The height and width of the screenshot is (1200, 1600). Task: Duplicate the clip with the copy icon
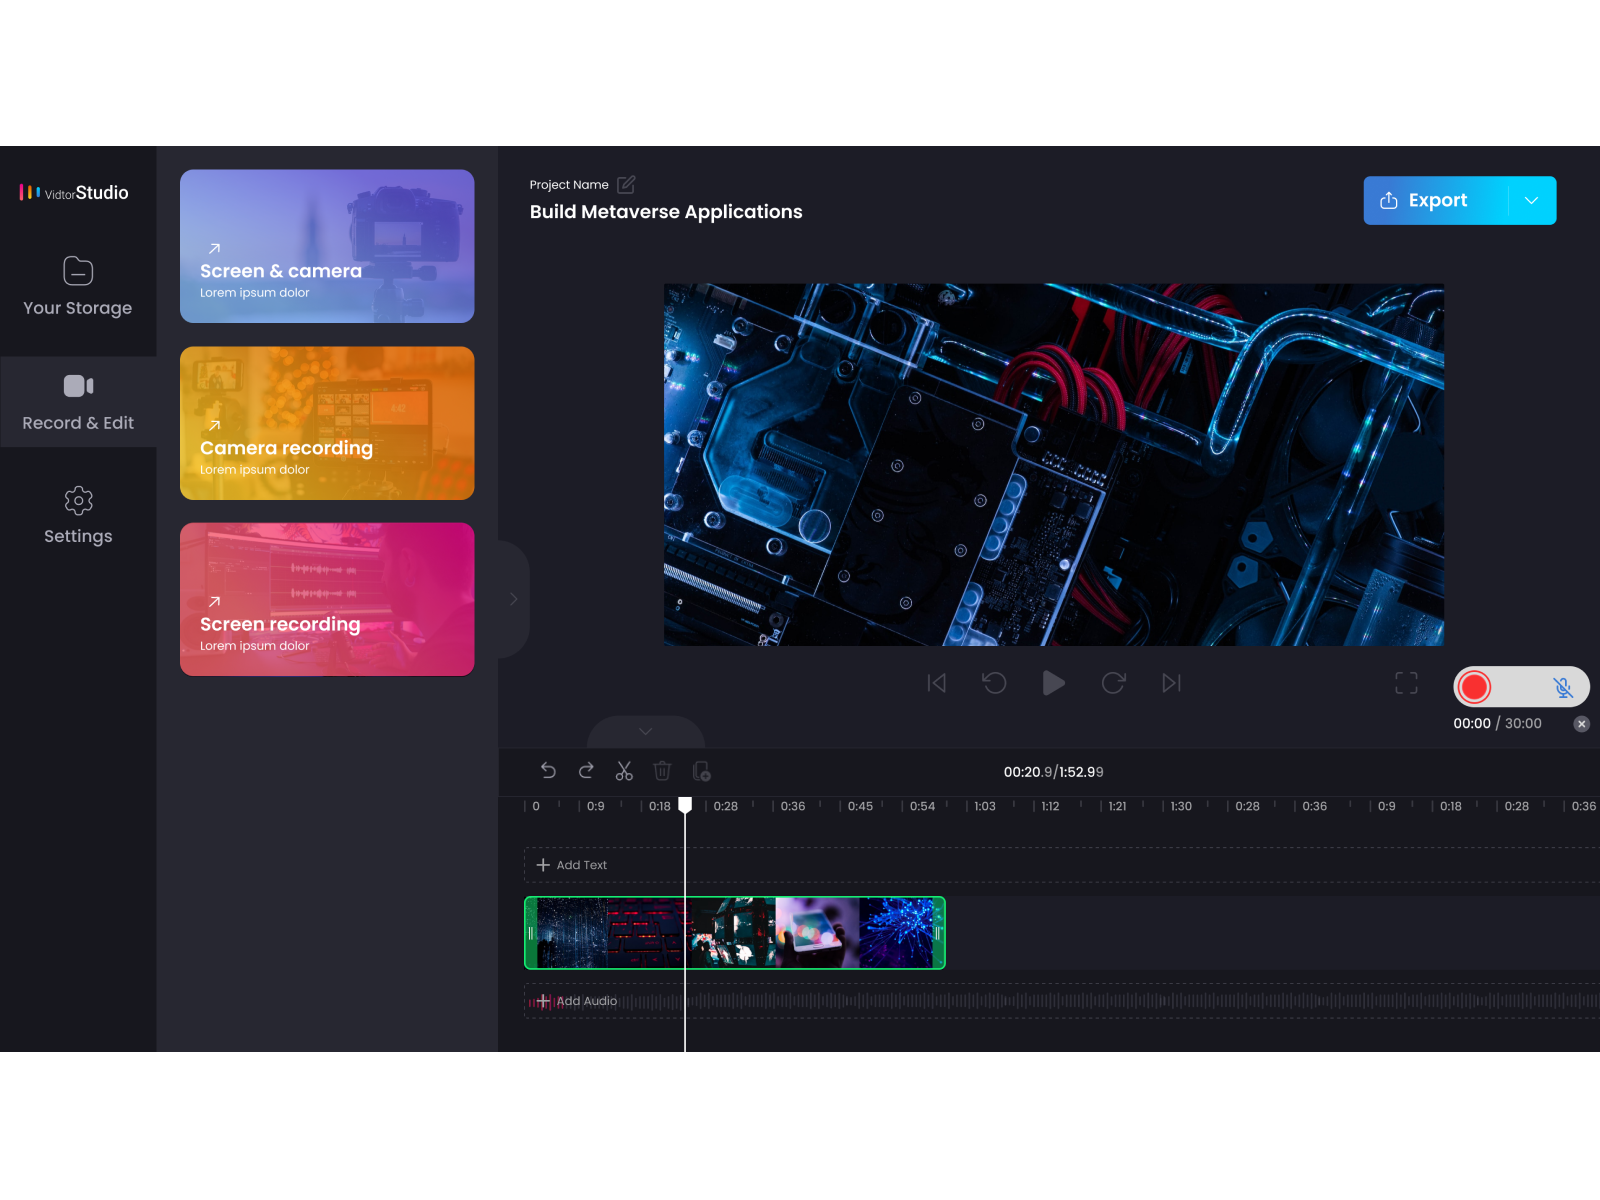pos(701,771)
